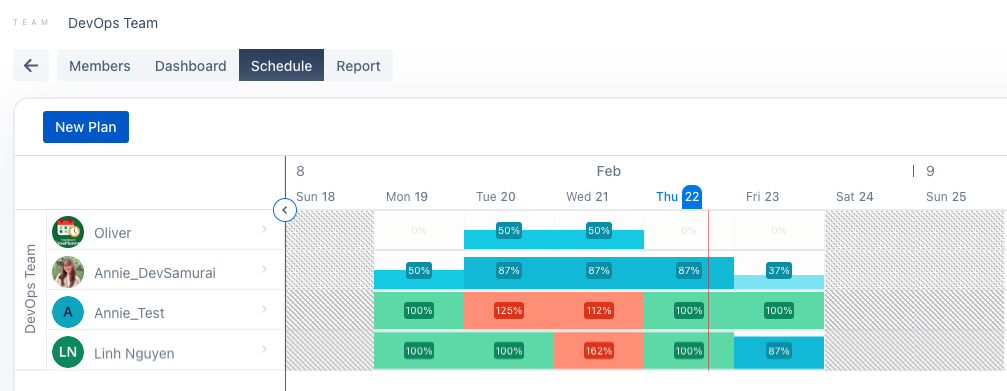Click Annie_DevSamurai's 37% Friday bar
Viewport: 1007px width, 391px height.
[x=779, y=282]
